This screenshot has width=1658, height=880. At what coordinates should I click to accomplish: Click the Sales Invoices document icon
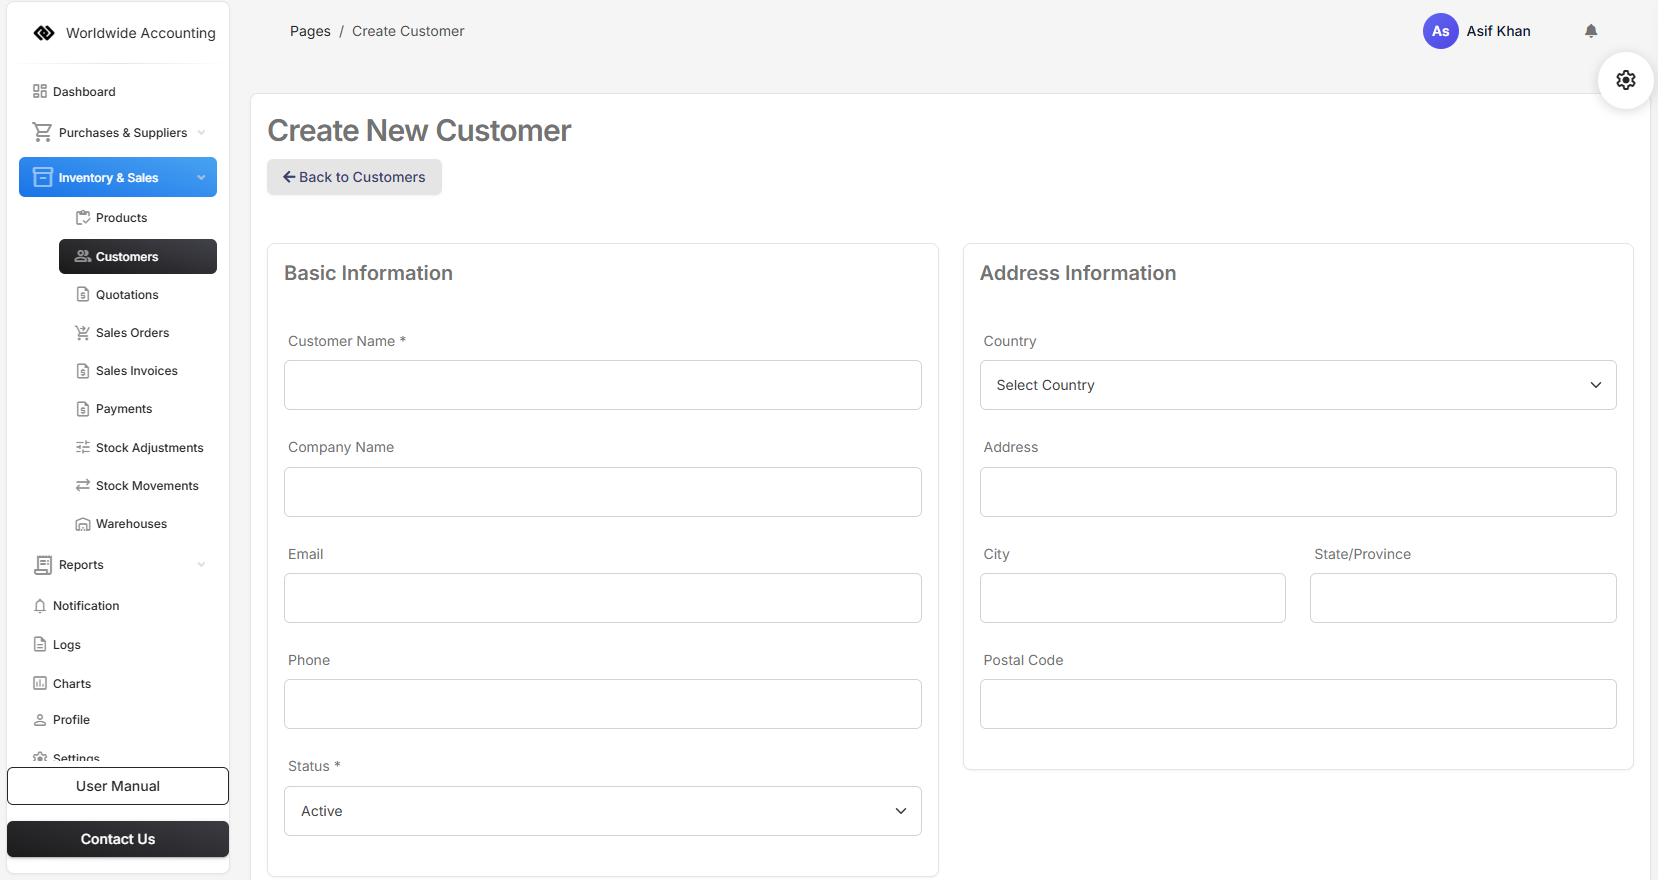[x=83, y=370]
